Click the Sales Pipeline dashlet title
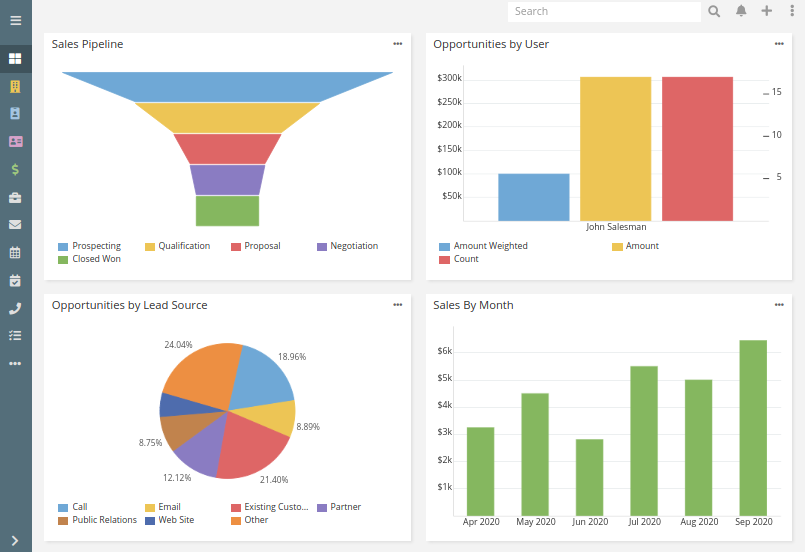805x552 pixels. point(87,44)
